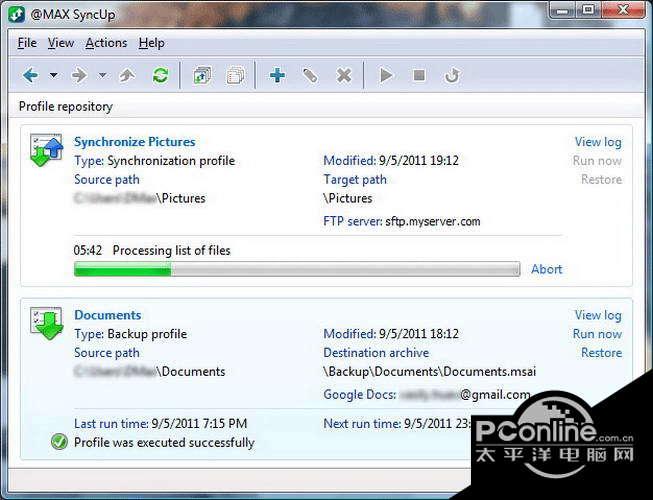Image resolution: width=653 pixels, height=500 pixels.
Task: View log for Synchronize Pictures profile
Action: [598, 142]
